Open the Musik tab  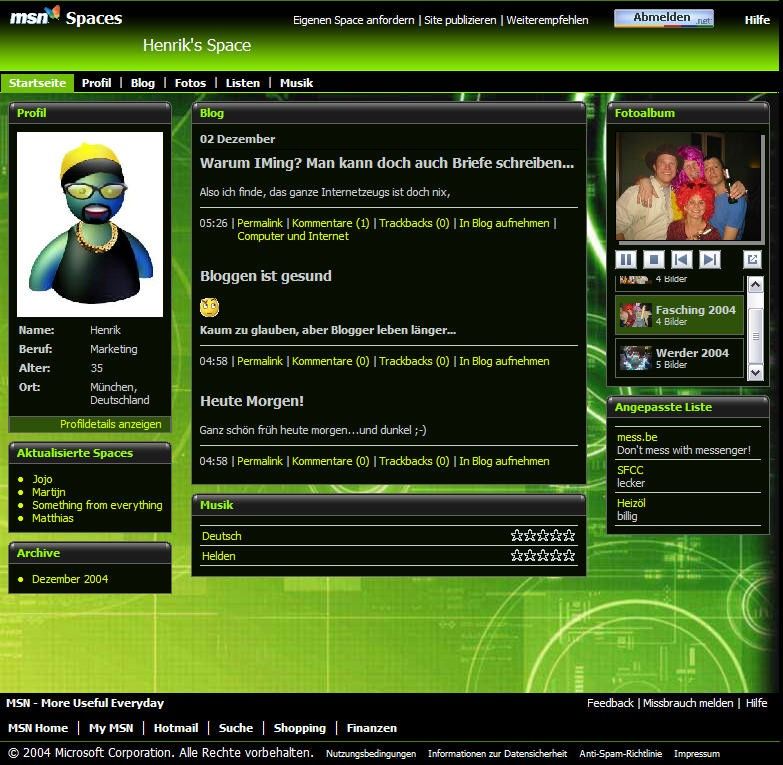click(296, 83)
